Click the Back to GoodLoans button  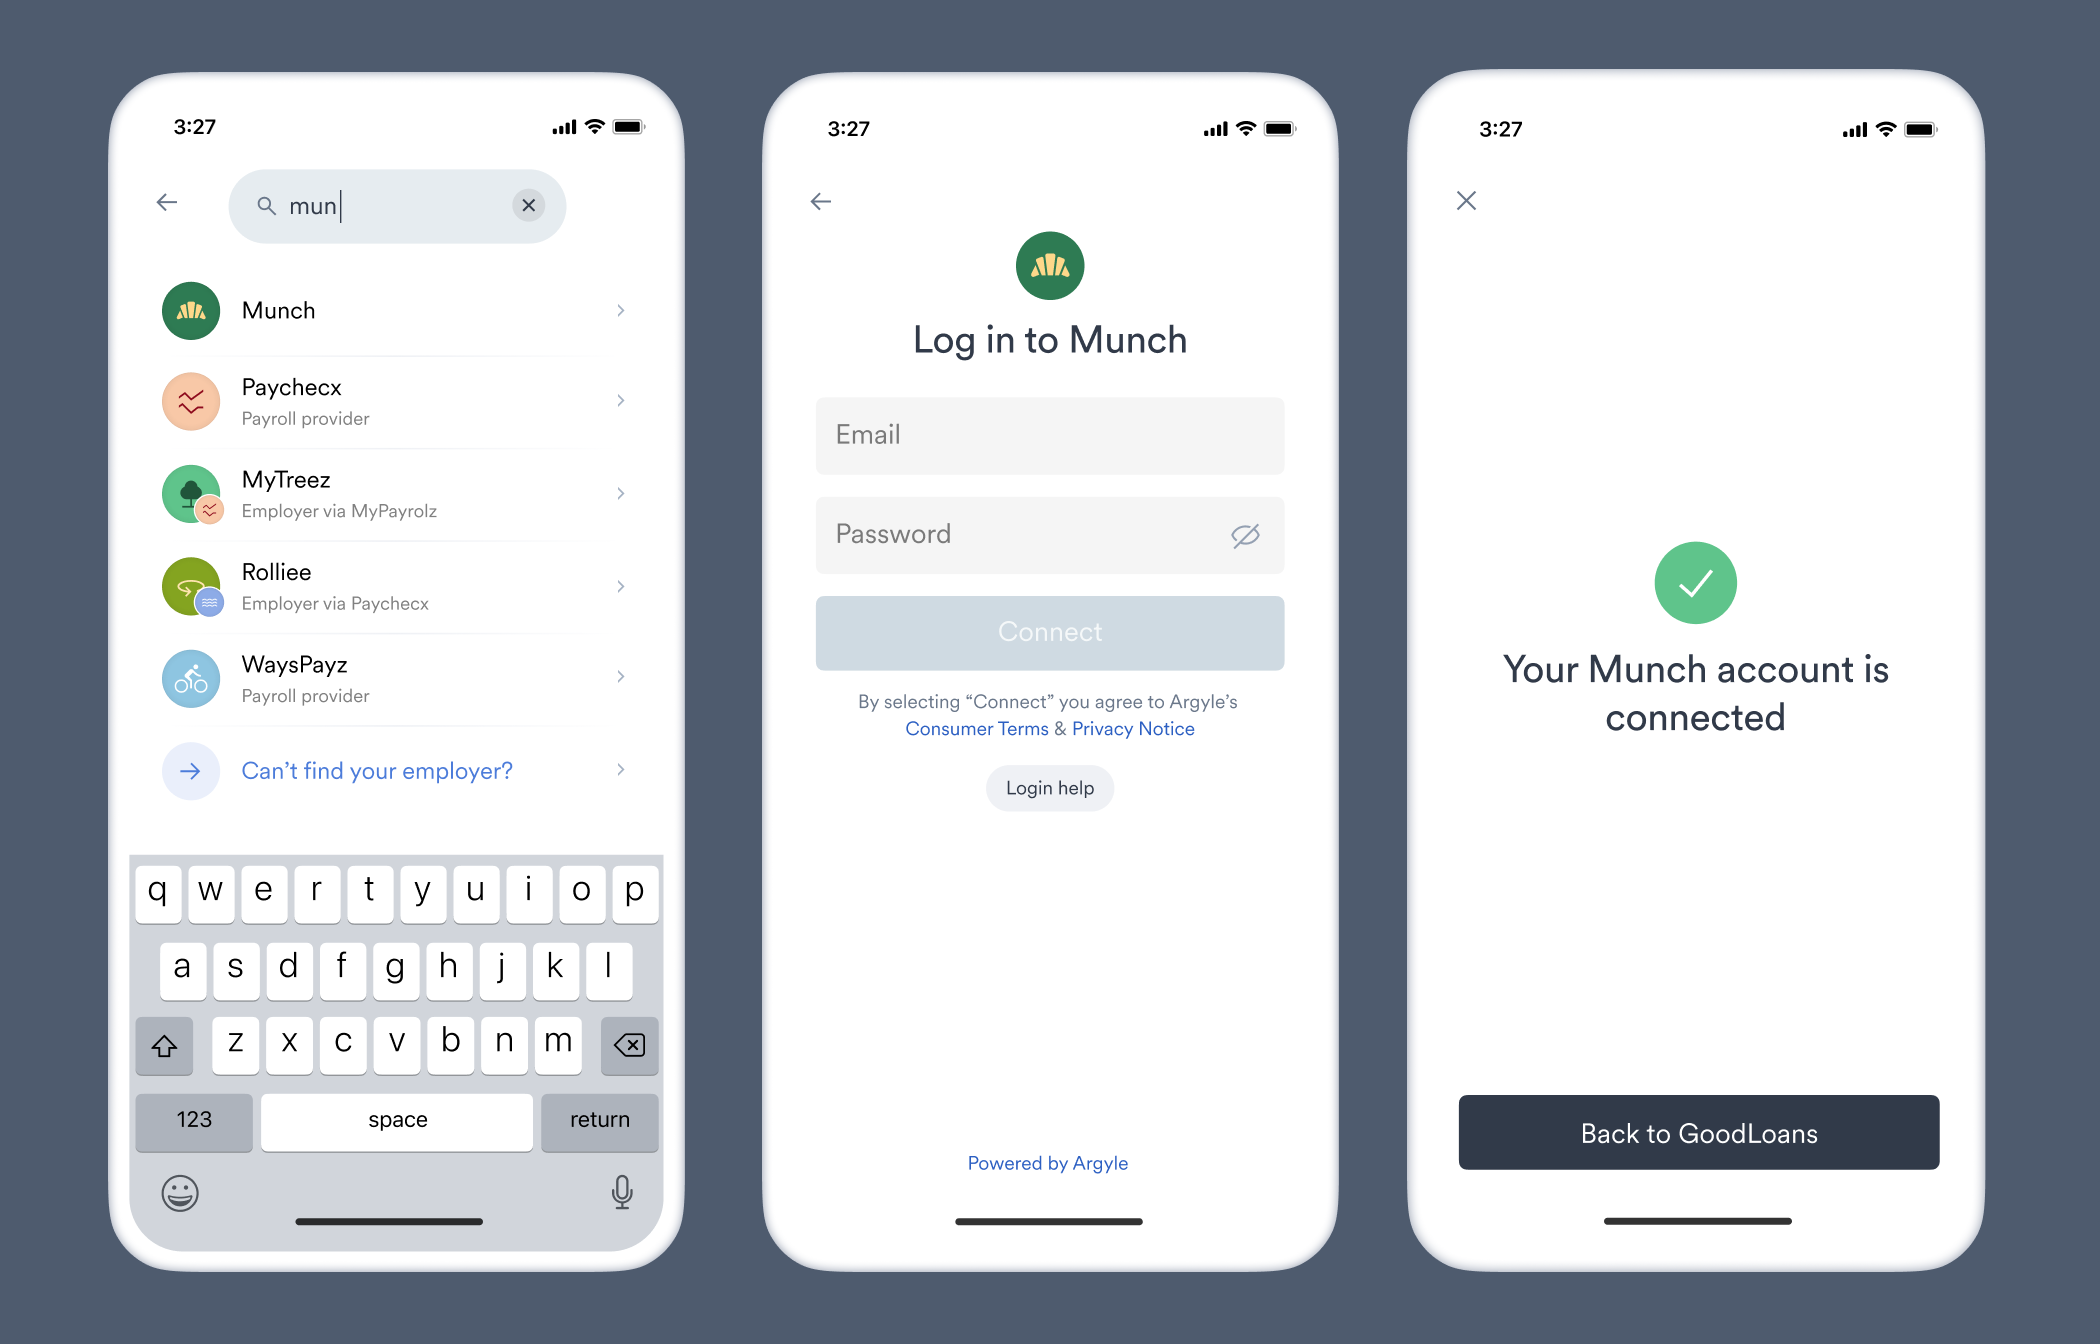click(1699, 1133)
